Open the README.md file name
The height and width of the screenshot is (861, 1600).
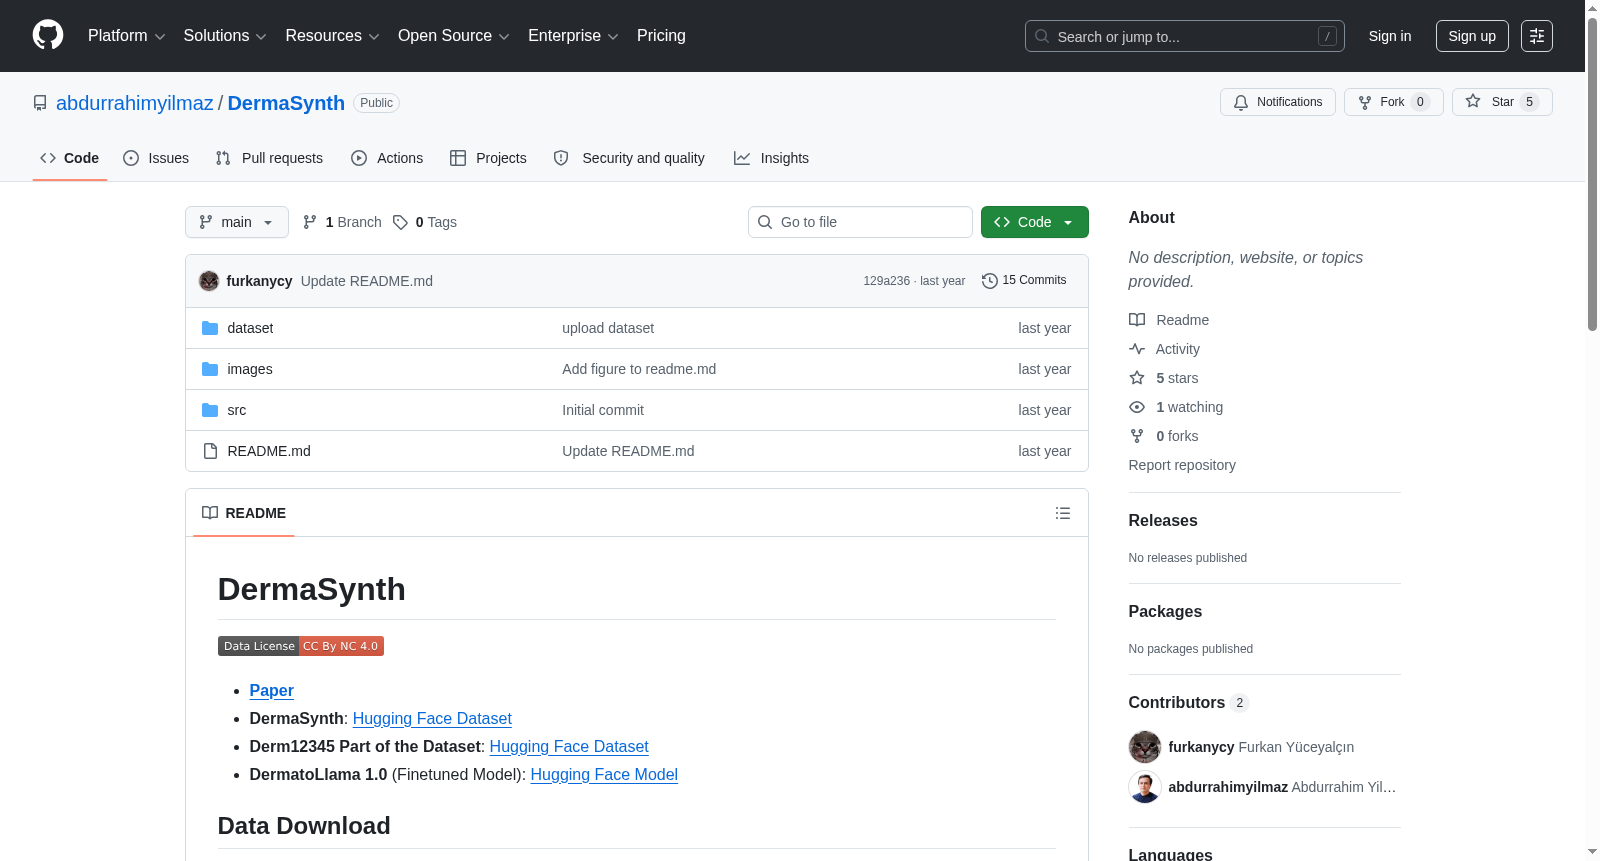[269, 451]
